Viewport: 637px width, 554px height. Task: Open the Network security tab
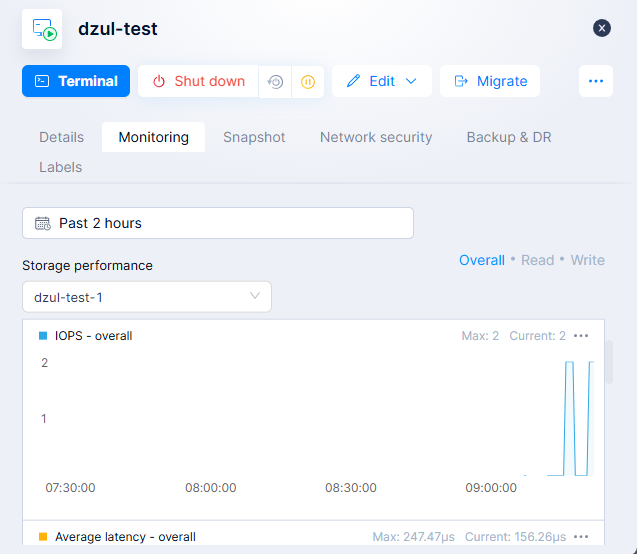pos(376,137)
